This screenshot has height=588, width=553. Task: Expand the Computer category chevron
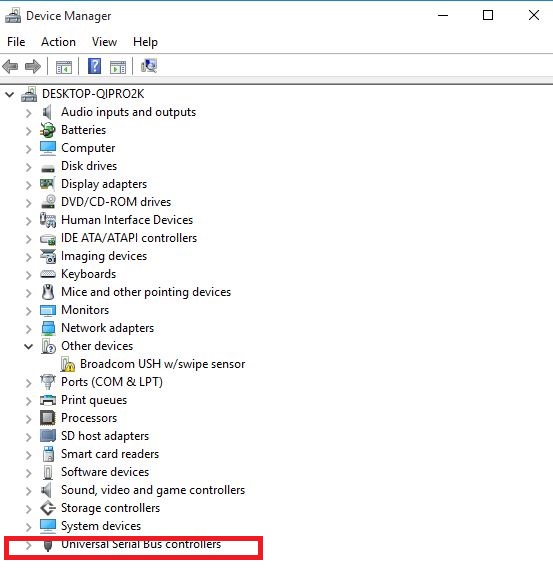coord(28,149)
